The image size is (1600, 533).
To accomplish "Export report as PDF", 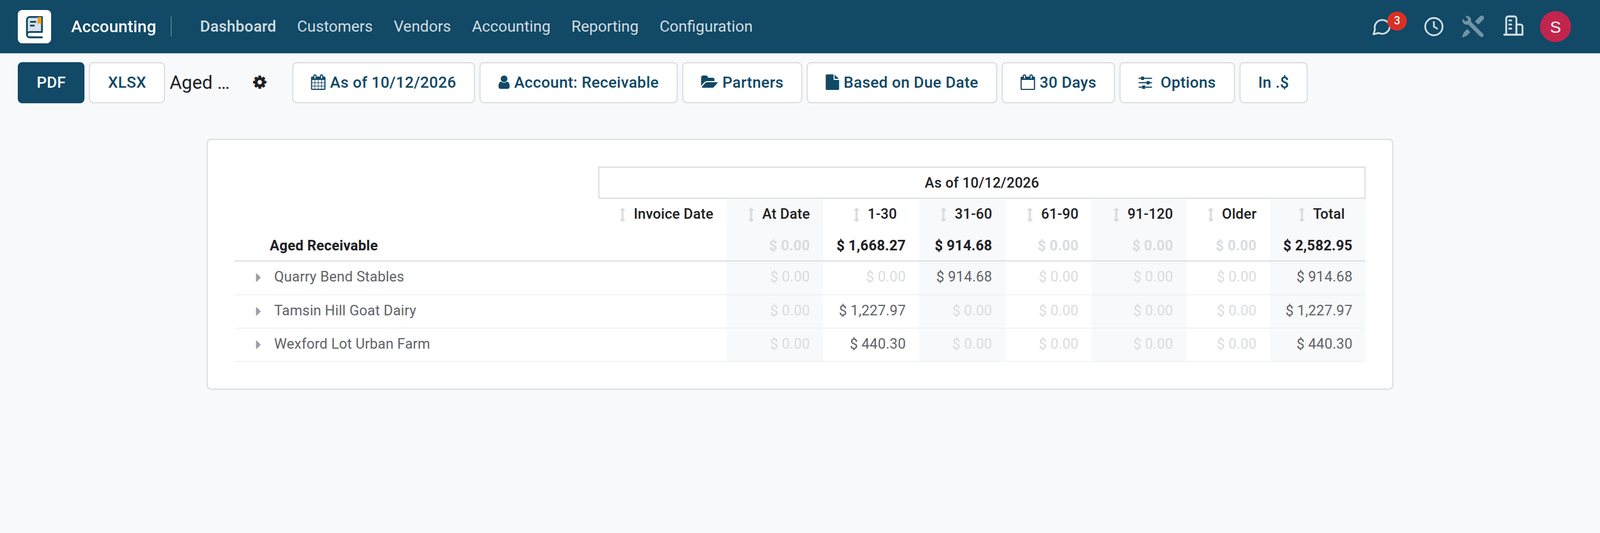I will pyautogui.click(x=51, y=82).
